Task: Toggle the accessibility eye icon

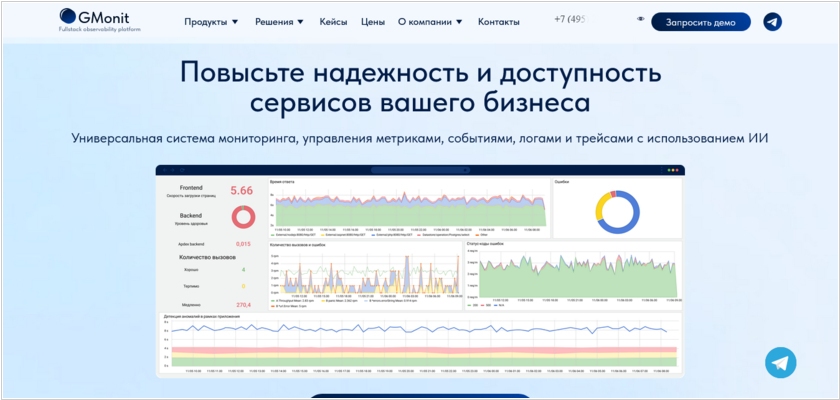Action: click(x=640, y=19)
